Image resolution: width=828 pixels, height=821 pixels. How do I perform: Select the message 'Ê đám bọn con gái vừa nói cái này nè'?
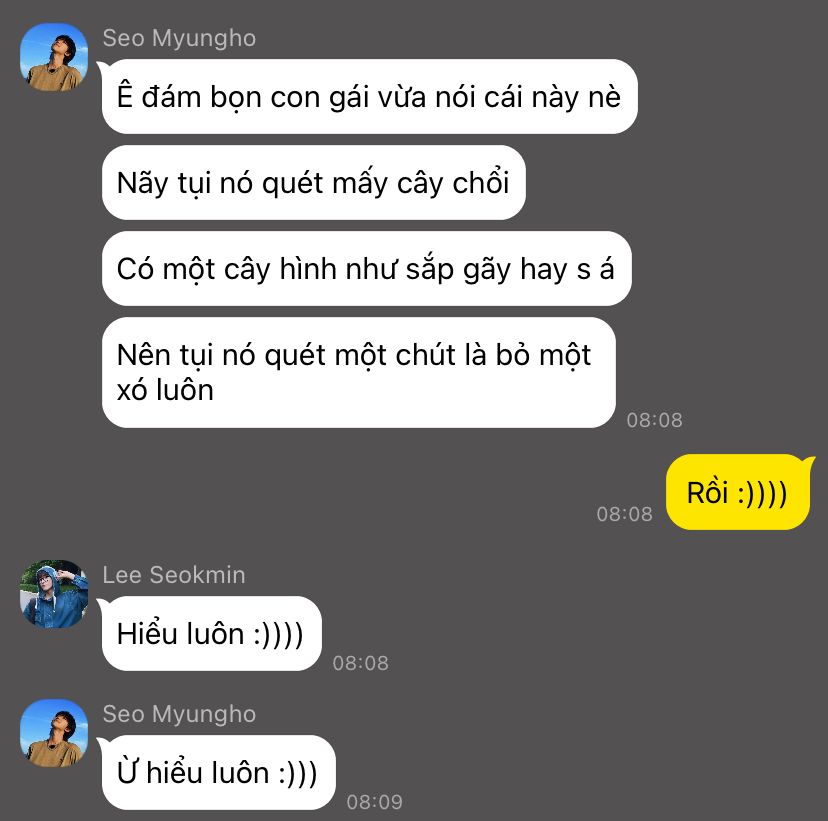coord(369,97)
